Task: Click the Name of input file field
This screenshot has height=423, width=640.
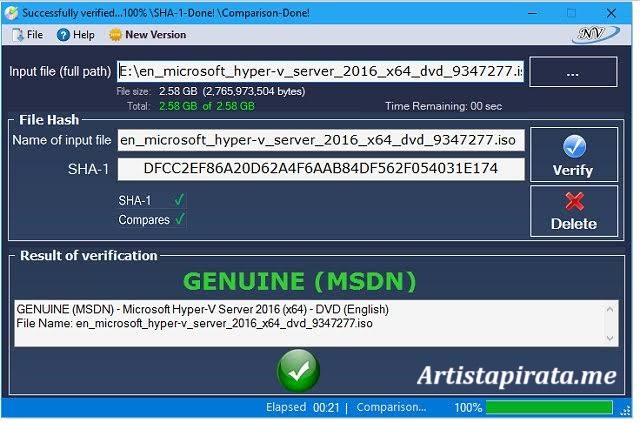Action: click(x=321, y=140)
